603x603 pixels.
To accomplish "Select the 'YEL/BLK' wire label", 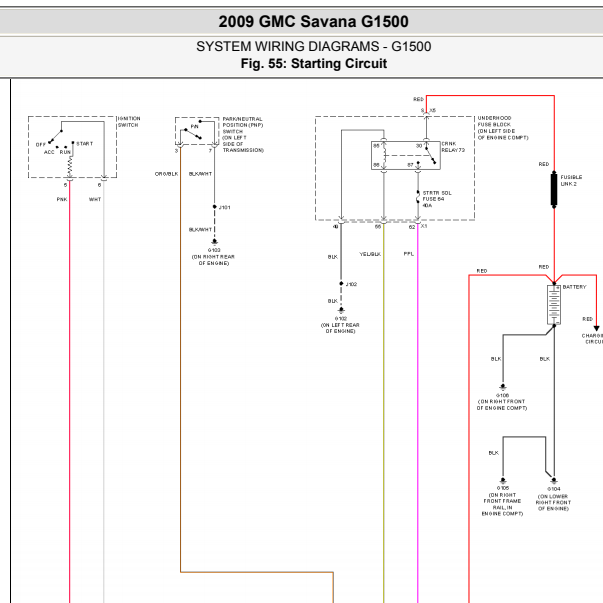I will (x=370, y=254).
